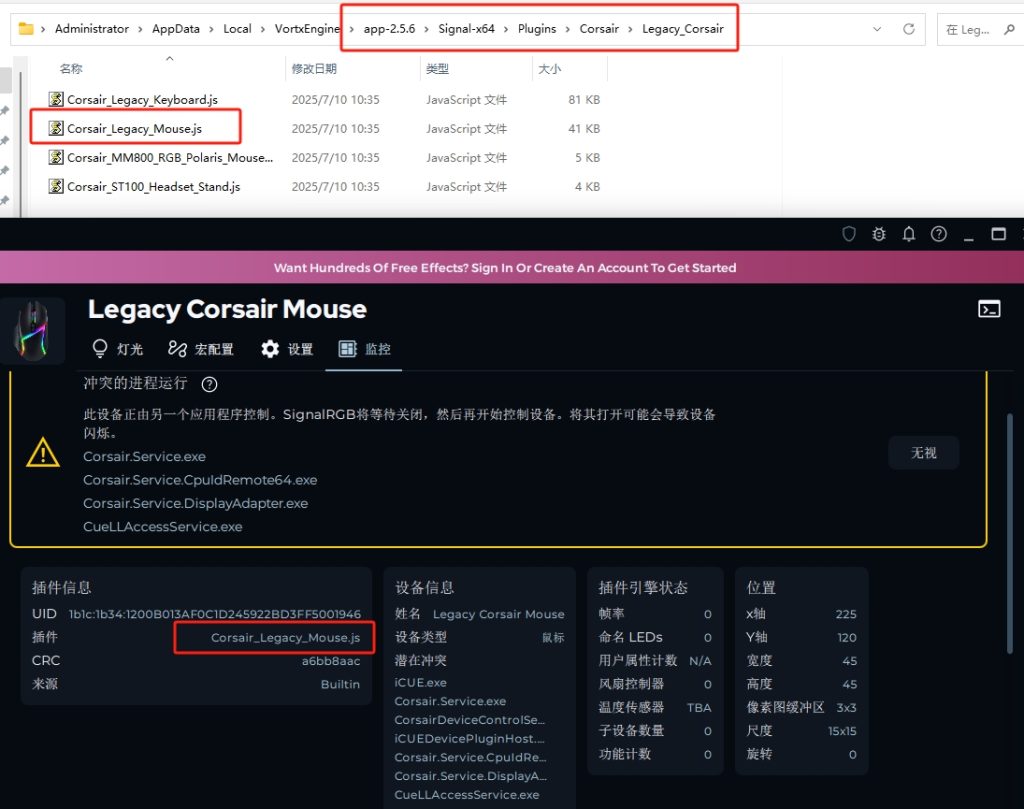The width and height of the screenshot is (1024, 809).
Task: Click the Corsair_Legacy_Keyboard.js file icon
Action: (x=56, y=99)
